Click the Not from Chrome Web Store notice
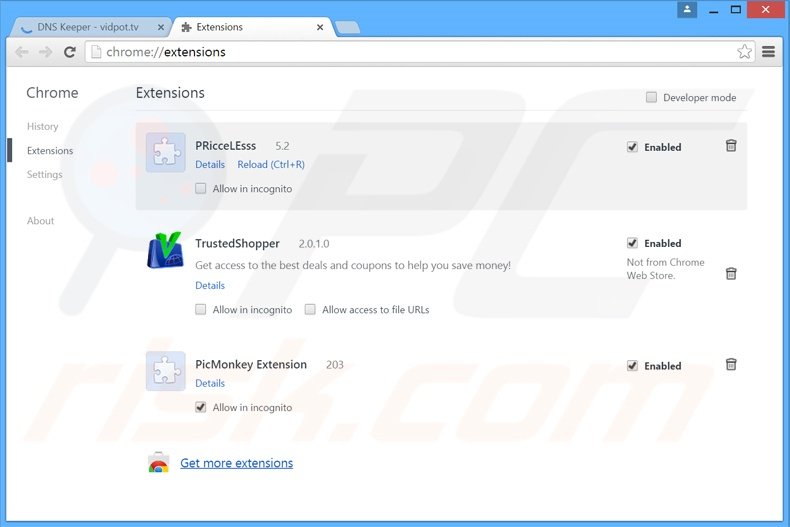Screen dimensions: 790x527 coord(666,269)
